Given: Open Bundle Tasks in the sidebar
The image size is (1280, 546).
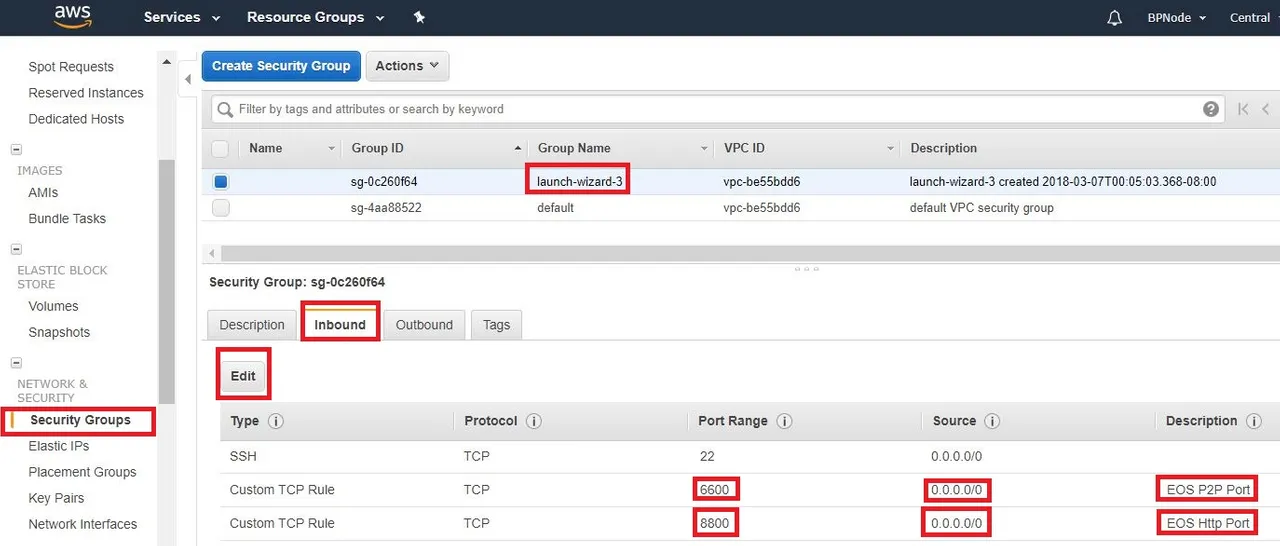Looking at the screenshot, I should pyautogui.click(x=67, y=219).
